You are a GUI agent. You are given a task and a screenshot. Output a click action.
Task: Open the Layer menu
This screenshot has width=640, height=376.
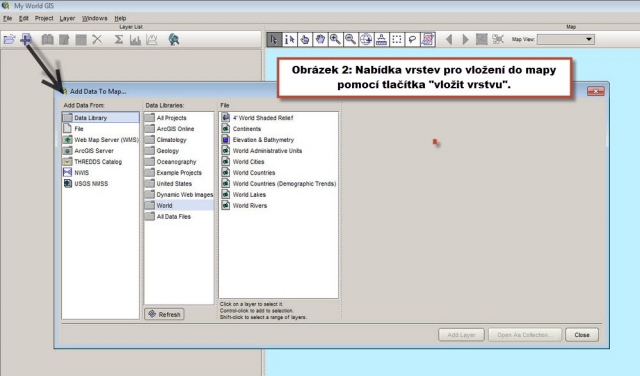(67, 18)
